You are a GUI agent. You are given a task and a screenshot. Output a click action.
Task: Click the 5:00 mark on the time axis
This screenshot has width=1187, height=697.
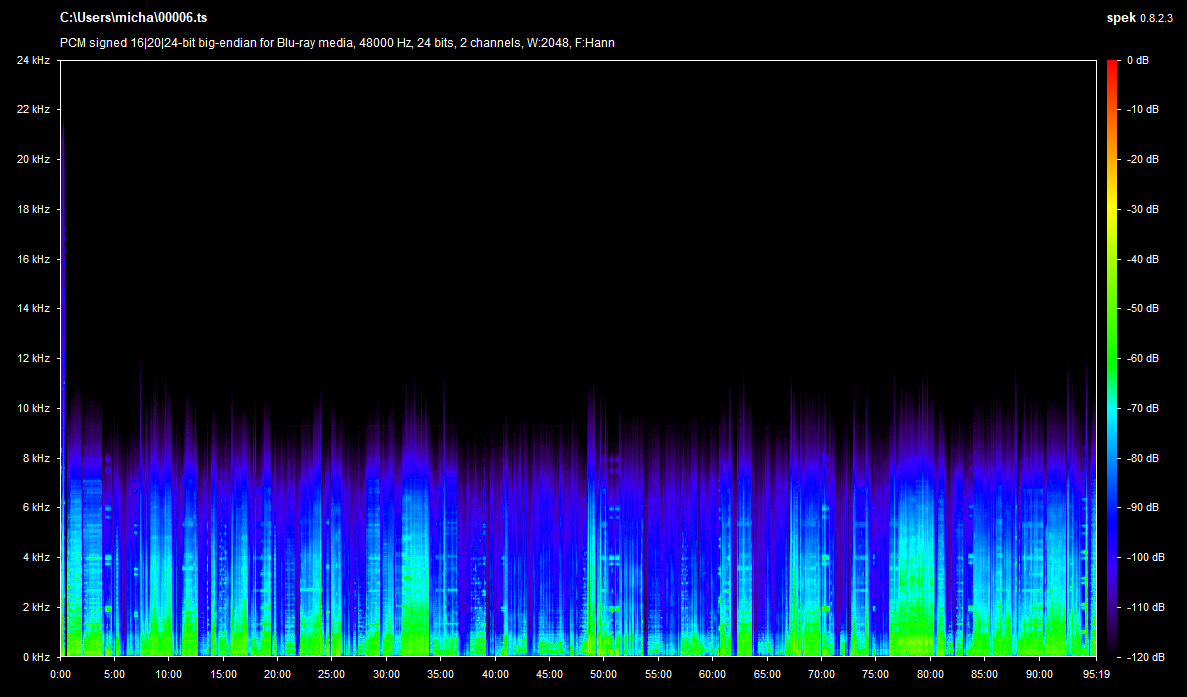pos(115,674)
